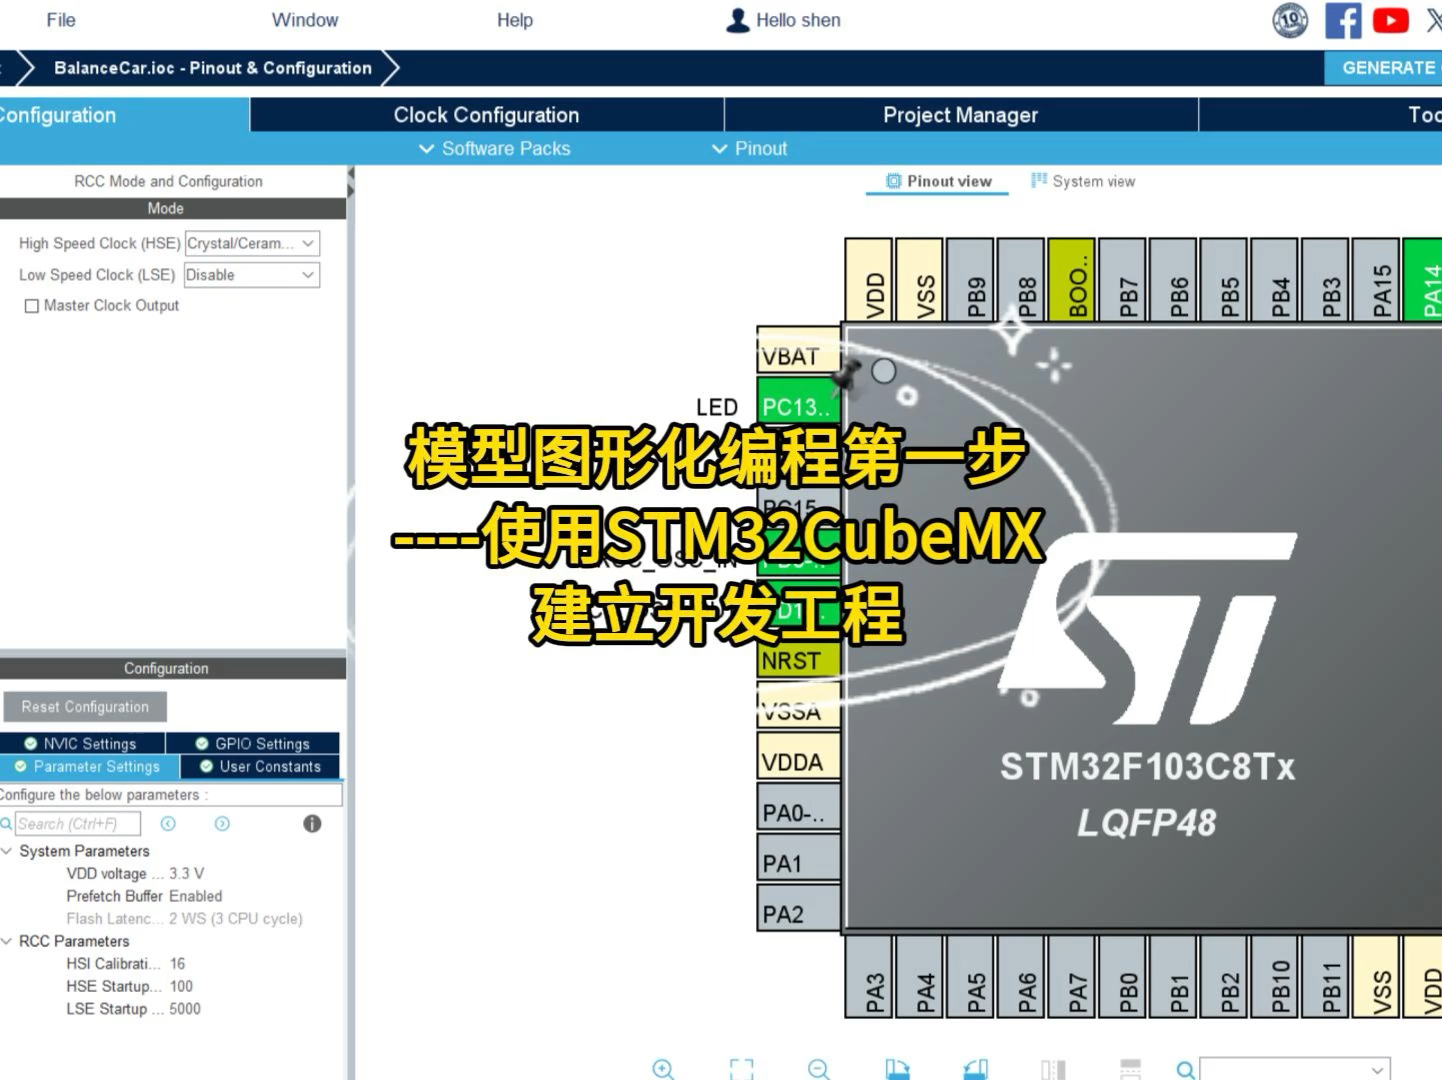Click the System view icon
Viewport: 1442px width, 1080px height.
pyautogui.click(x=1040, y=181)
